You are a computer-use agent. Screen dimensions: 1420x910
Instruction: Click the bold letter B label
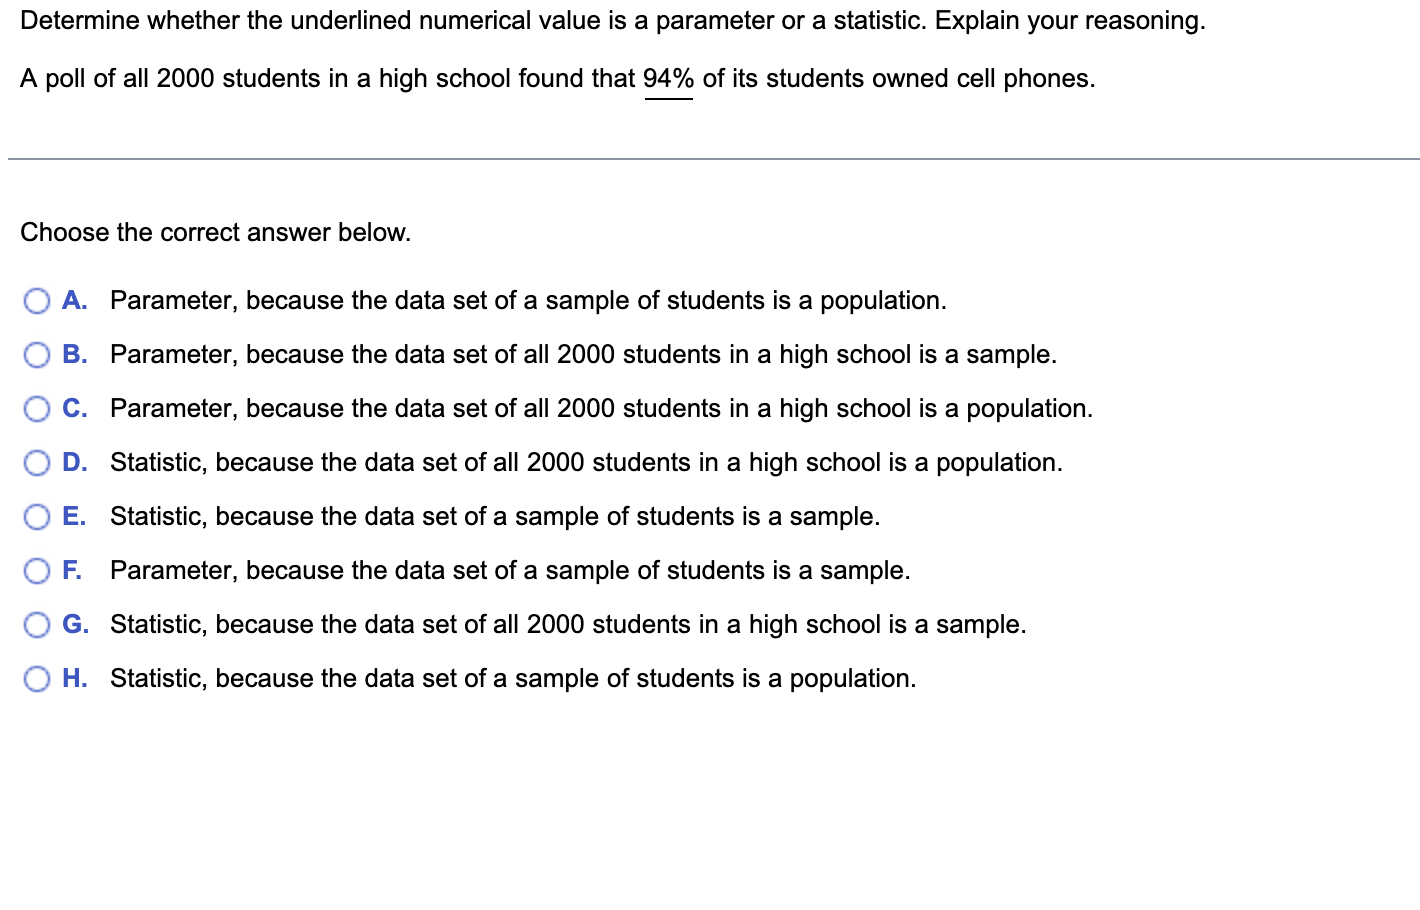[x=74, y=354]
